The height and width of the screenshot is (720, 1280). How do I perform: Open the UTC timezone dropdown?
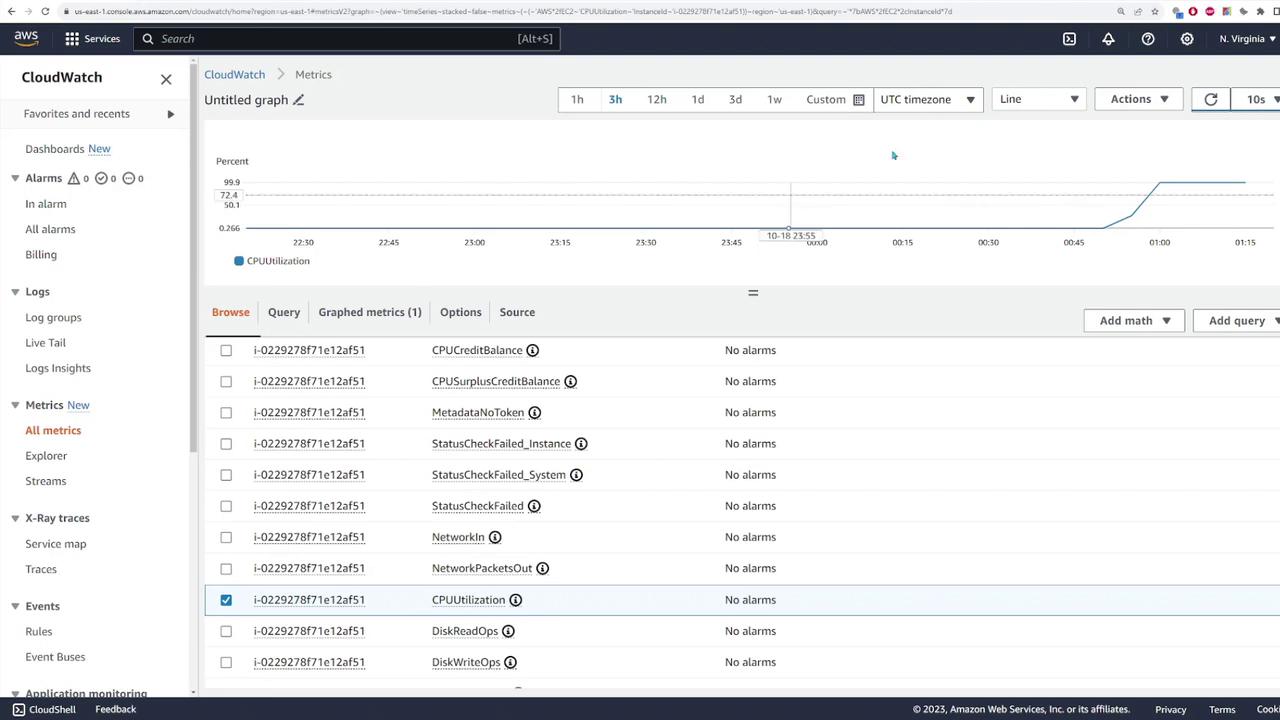[x=927, y=99]
